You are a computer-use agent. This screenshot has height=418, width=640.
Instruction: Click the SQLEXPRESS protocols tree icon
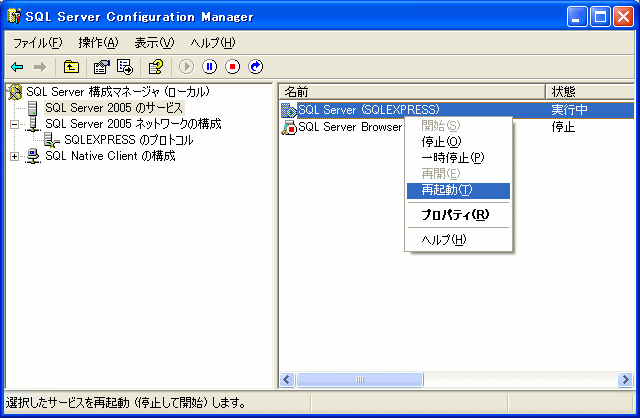coord(52,140)
